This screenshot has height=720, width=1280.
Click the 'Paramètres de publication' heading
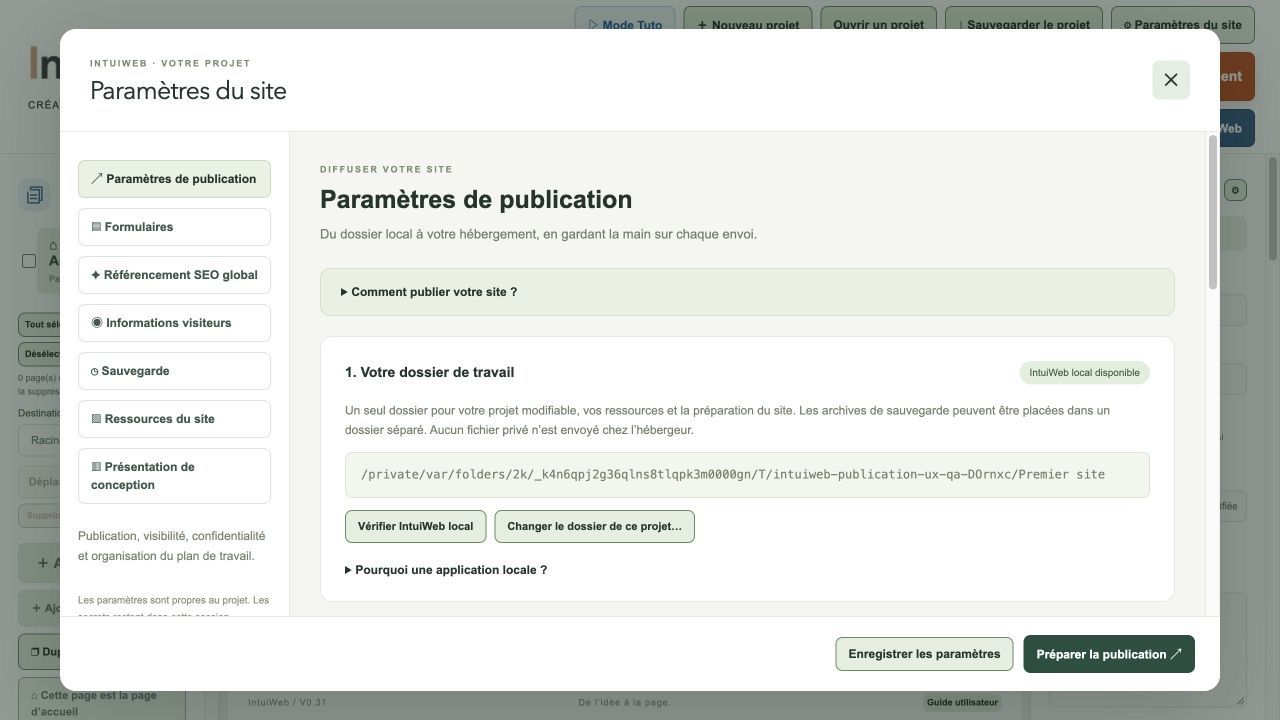[476, 199]
